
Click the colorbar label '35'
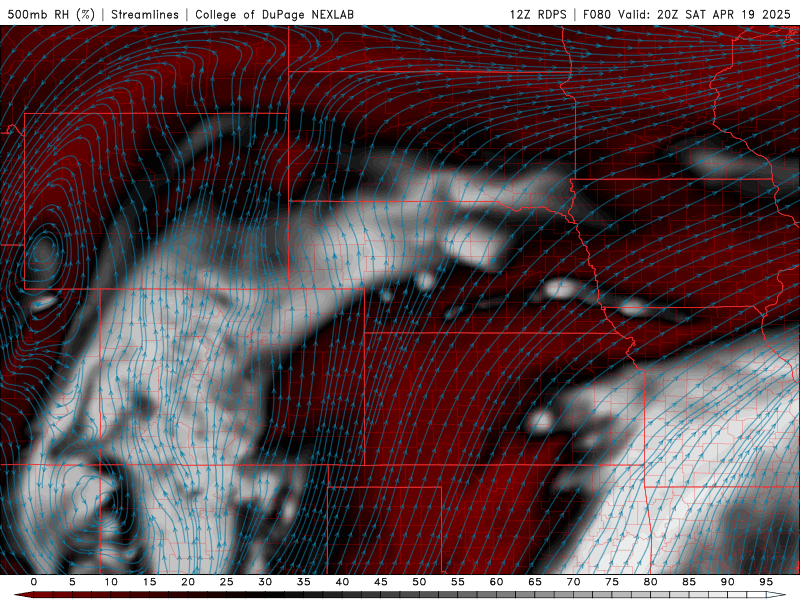coord(304,582)
